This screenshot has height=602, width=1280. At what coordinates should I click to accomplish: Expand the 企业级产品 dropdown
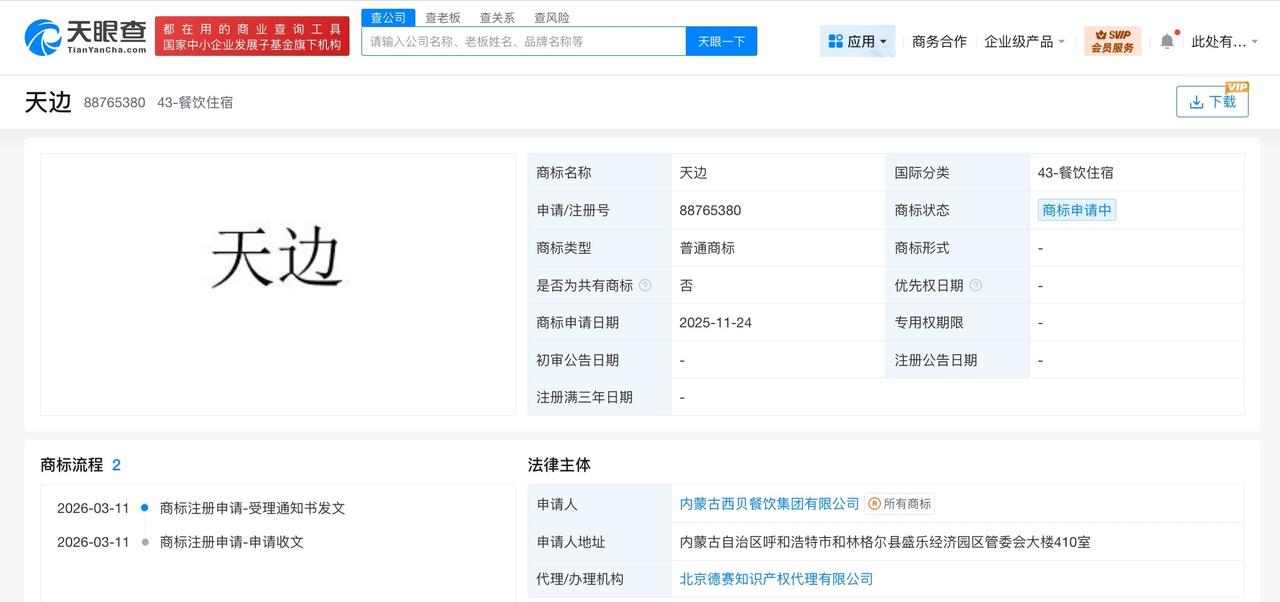[1022, 40]
